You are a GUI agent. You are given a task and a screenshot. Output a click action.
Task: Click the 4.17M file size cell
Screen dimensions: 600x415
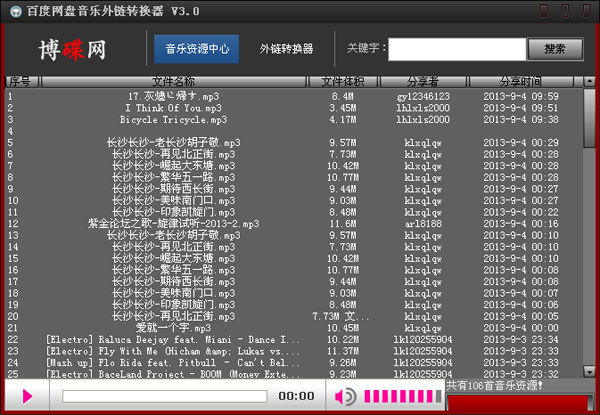343,119
